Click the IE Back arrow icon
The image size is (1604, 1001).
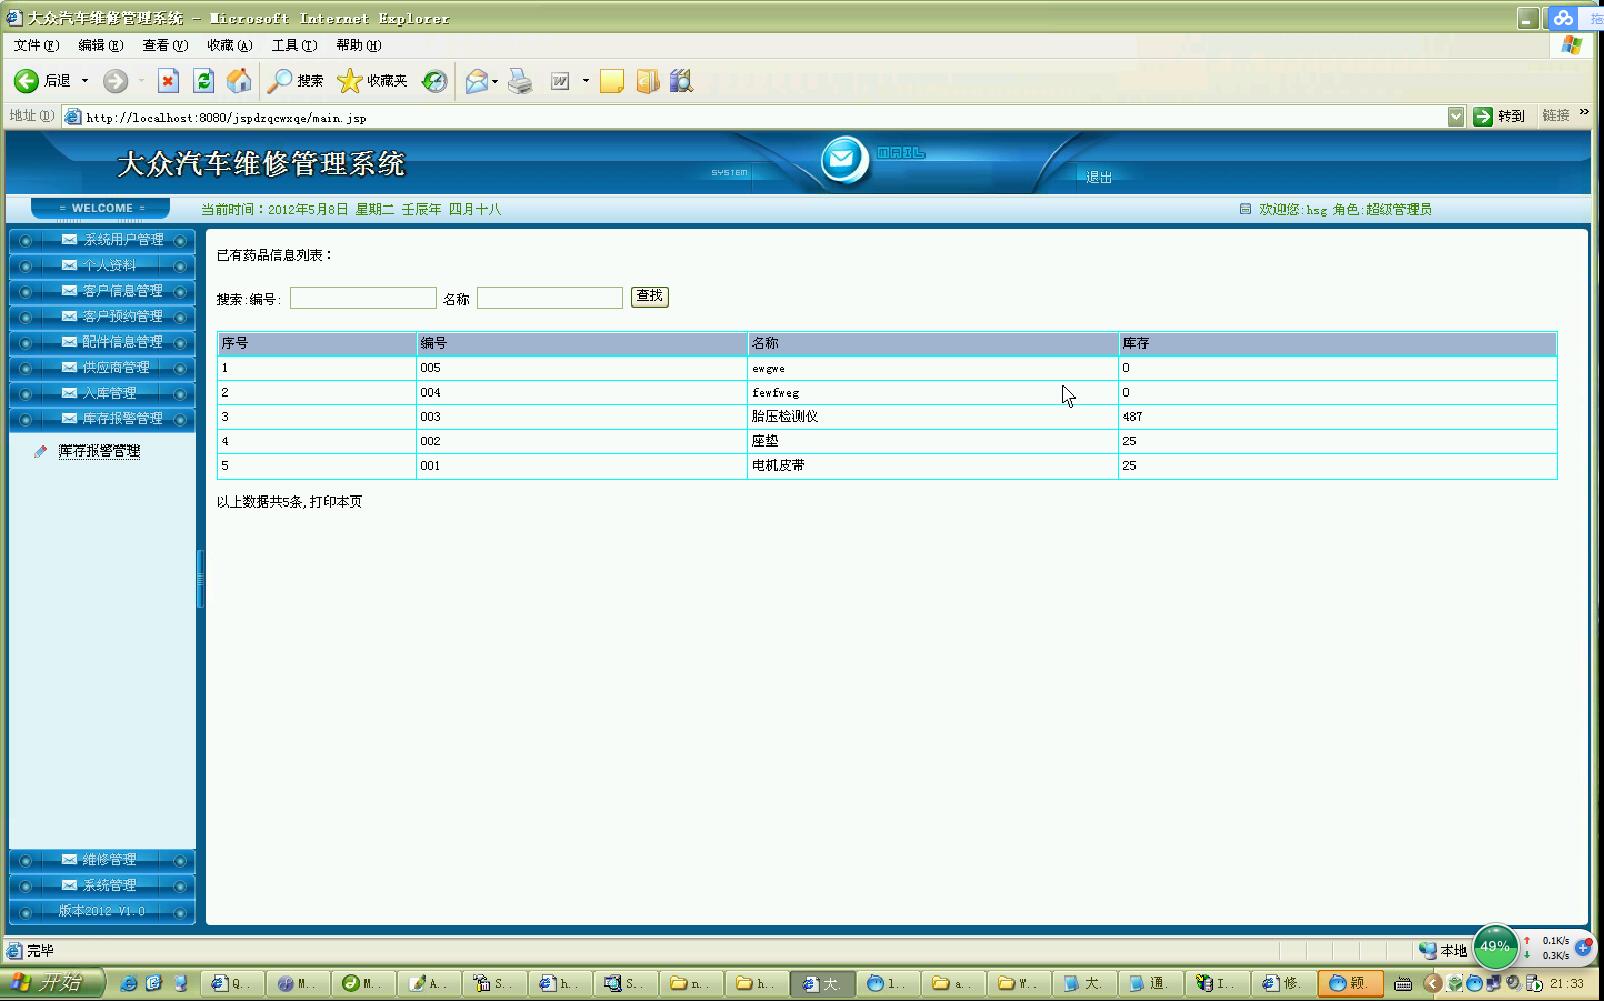26,81
